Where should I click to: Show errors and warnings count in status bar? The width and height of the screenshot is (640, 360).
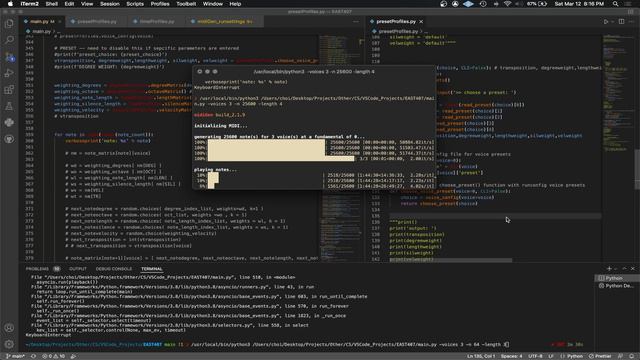click(x=53, y=356)
